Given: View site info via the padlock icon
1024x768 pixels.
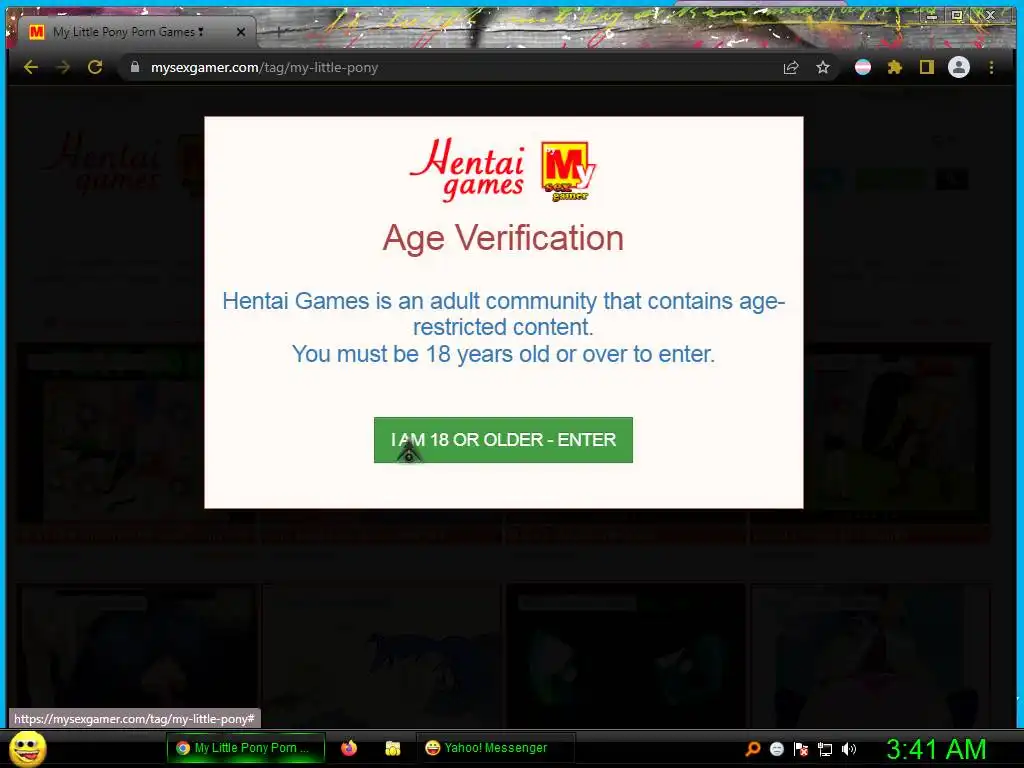Looking at the screenshot, I should 135,67.
